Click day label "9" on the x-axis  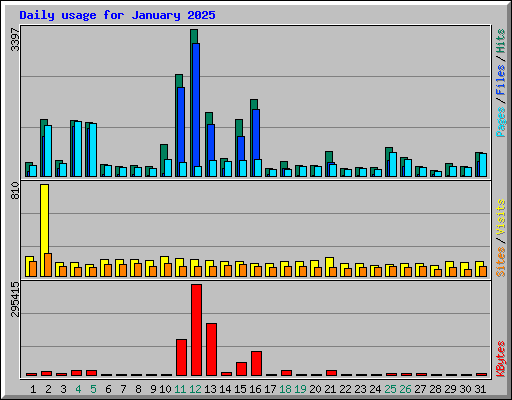pyautogui.click(x=153, y=389)
